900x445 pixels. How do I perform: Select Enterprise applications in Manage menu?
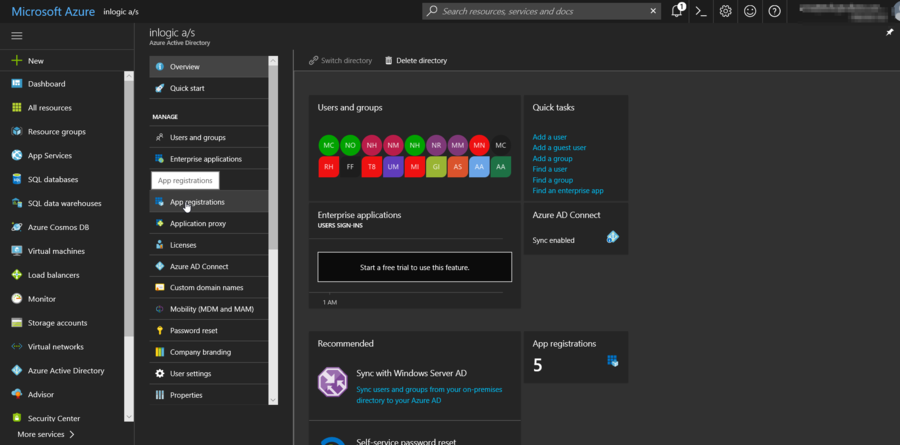point(205,159)
